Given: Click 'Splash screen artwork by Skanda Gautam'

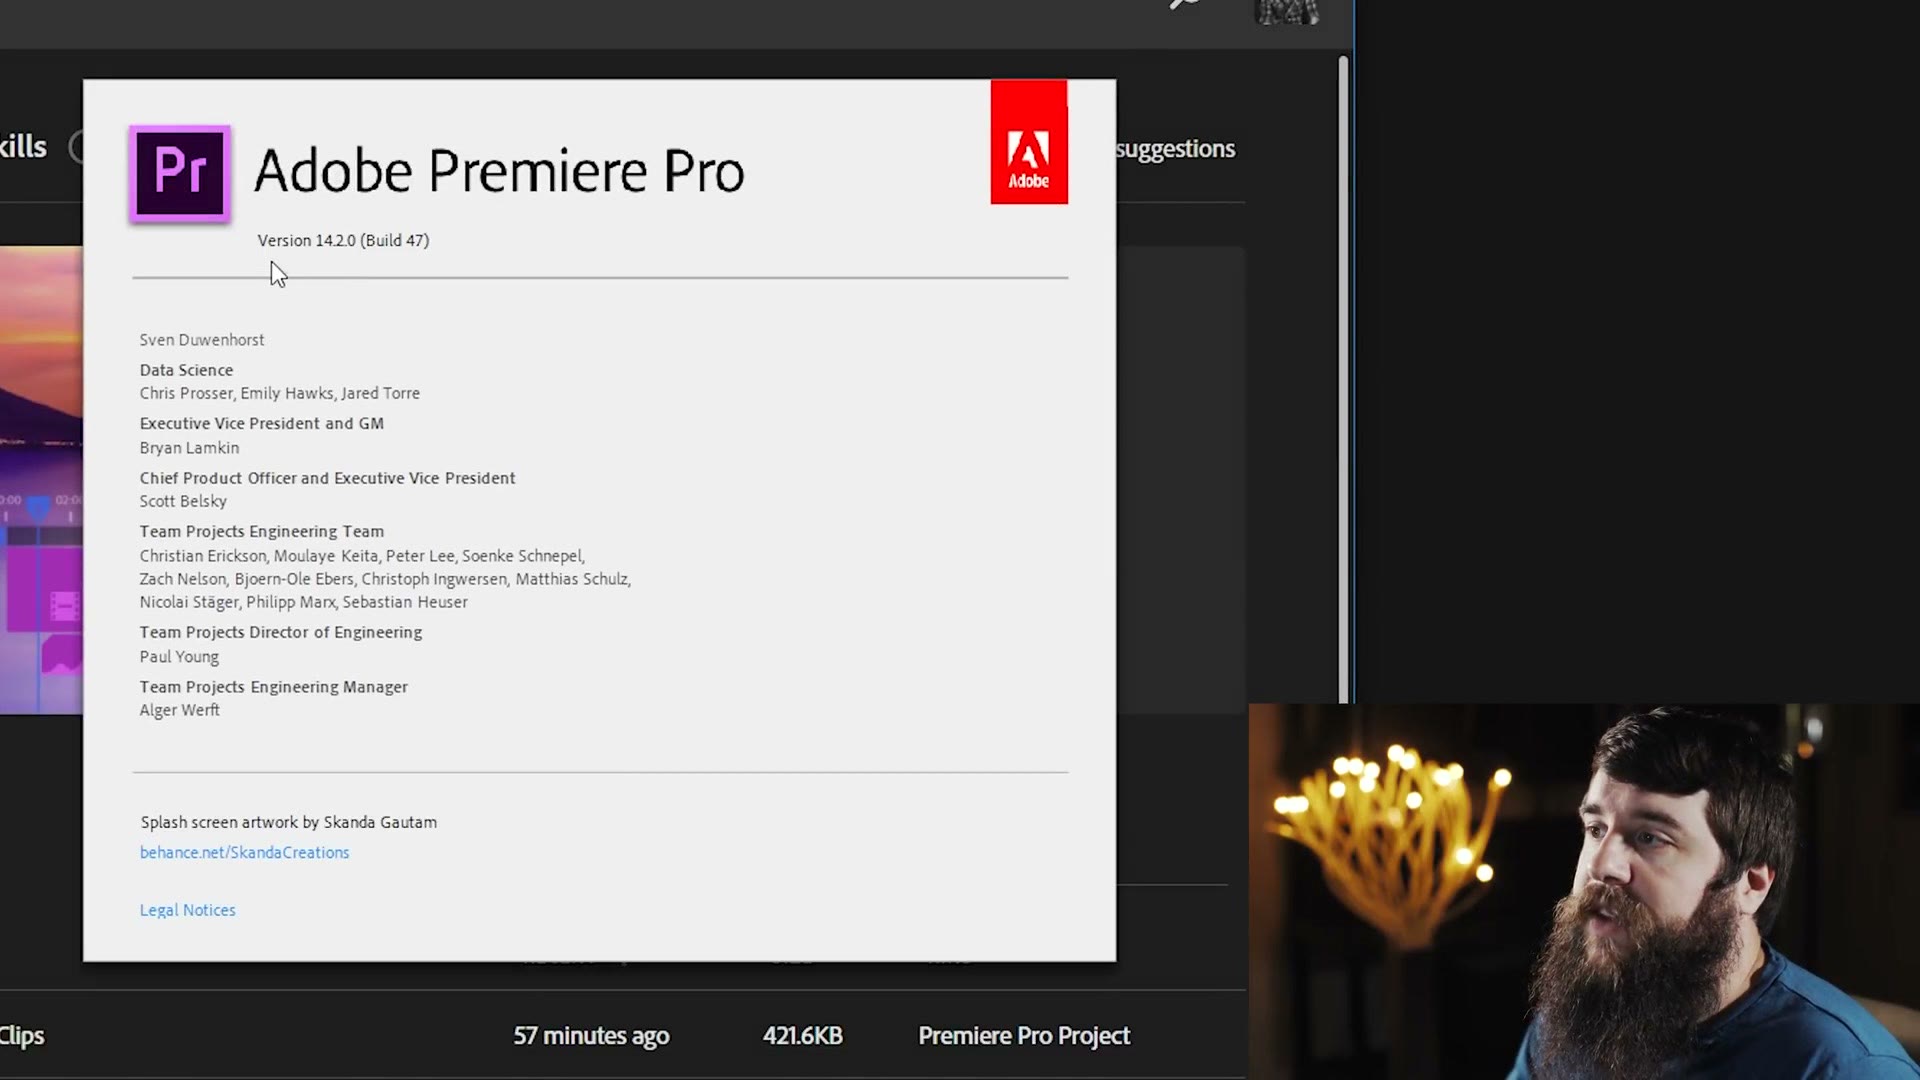Looking at the screenshot, I should [x=288, y=822].
